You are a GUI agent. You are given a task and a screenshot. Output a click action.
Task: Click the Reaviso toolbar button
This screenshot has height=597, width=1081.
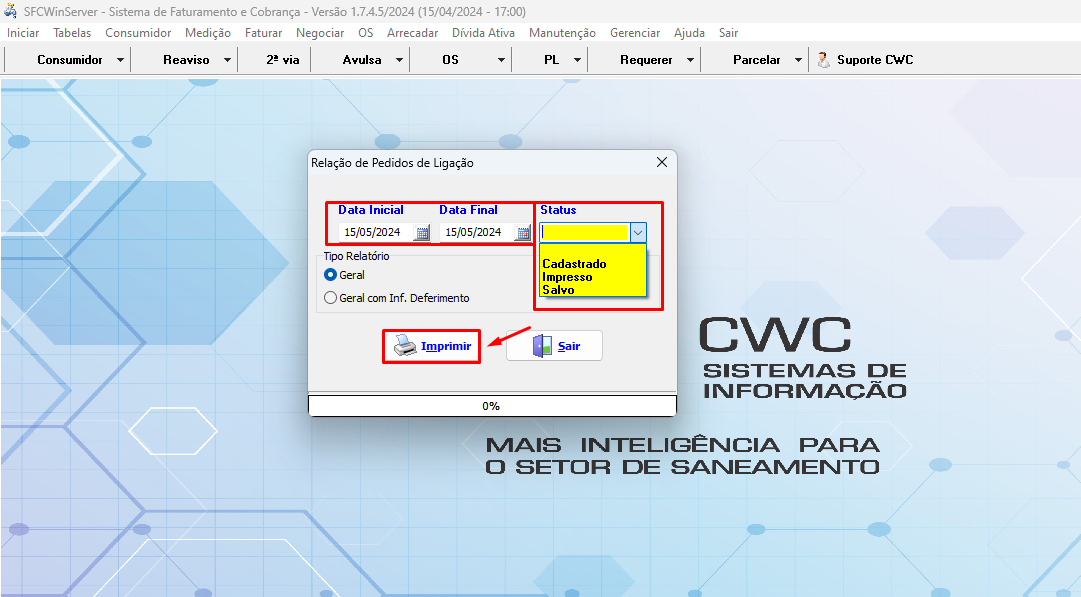click(186, 60)
